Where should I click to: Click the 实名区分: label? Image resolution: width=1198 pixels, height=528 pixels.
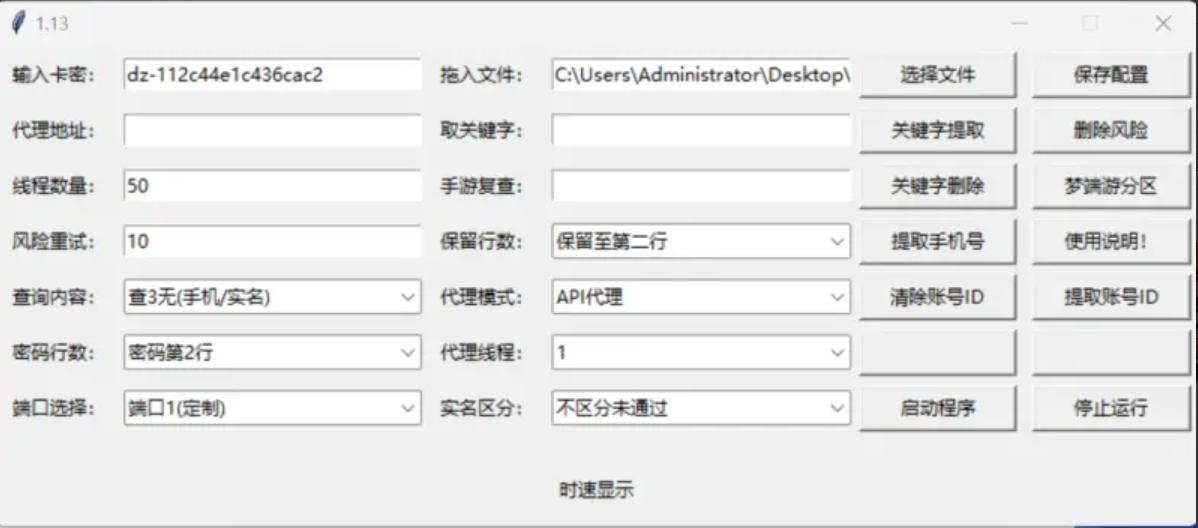tap(481, 408)
